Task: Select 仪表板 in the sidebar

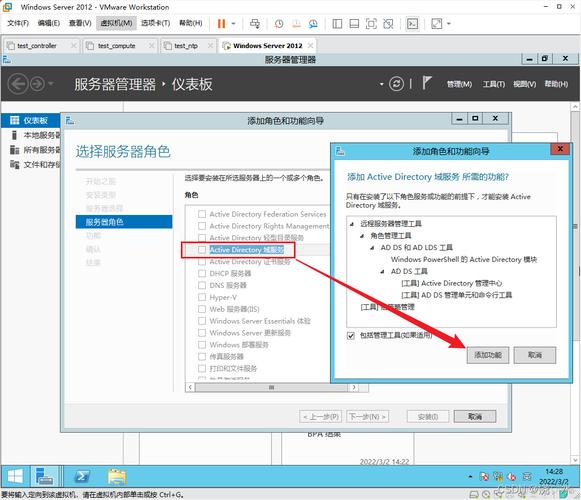Action: (31, 120)
